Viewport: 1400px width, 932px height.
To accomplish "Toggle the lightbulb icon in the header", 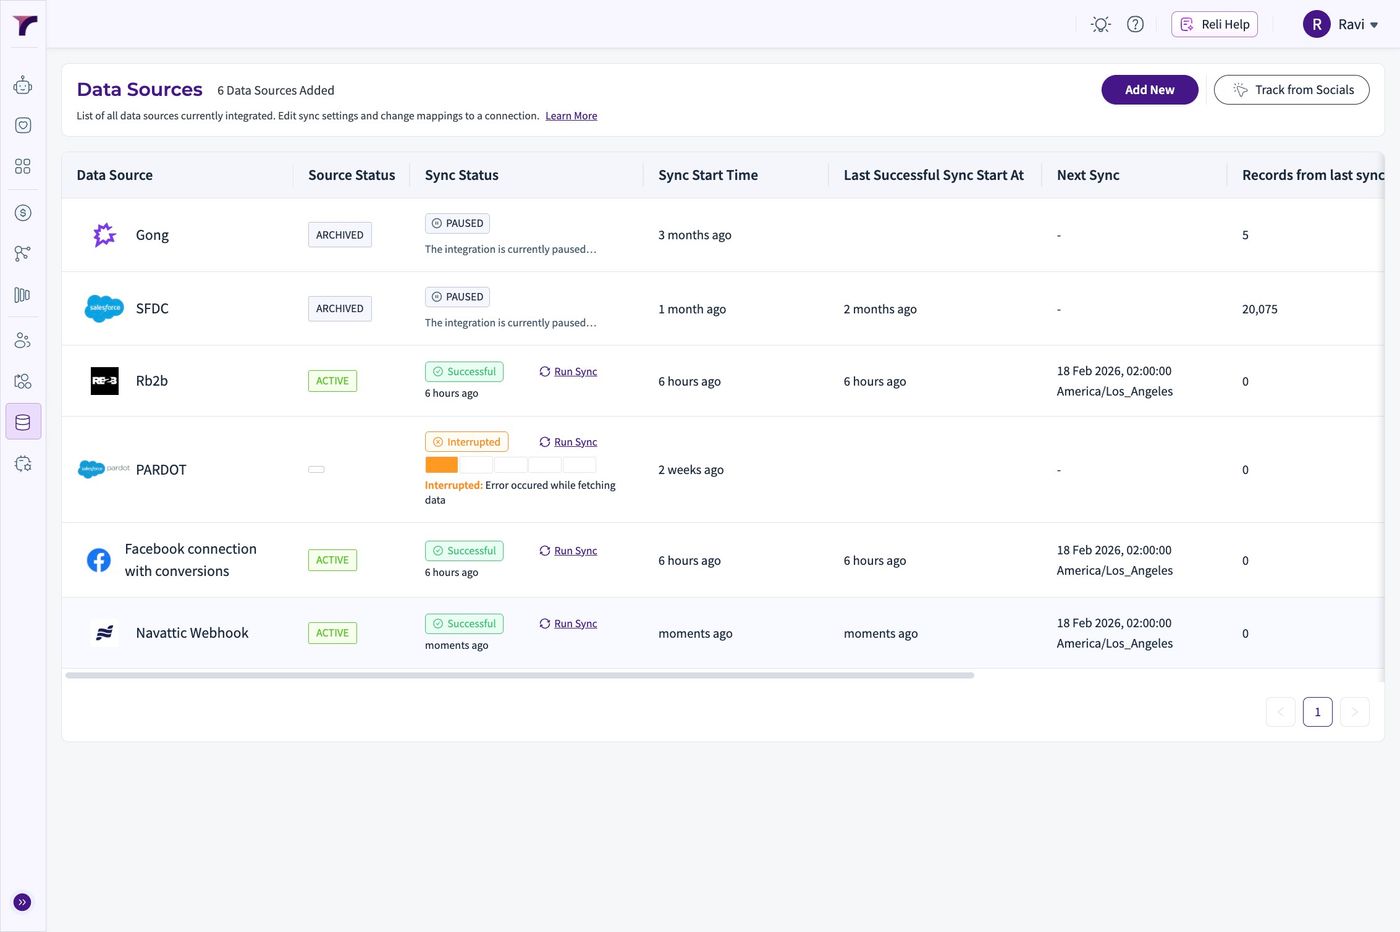I will tap(1101, 24).
